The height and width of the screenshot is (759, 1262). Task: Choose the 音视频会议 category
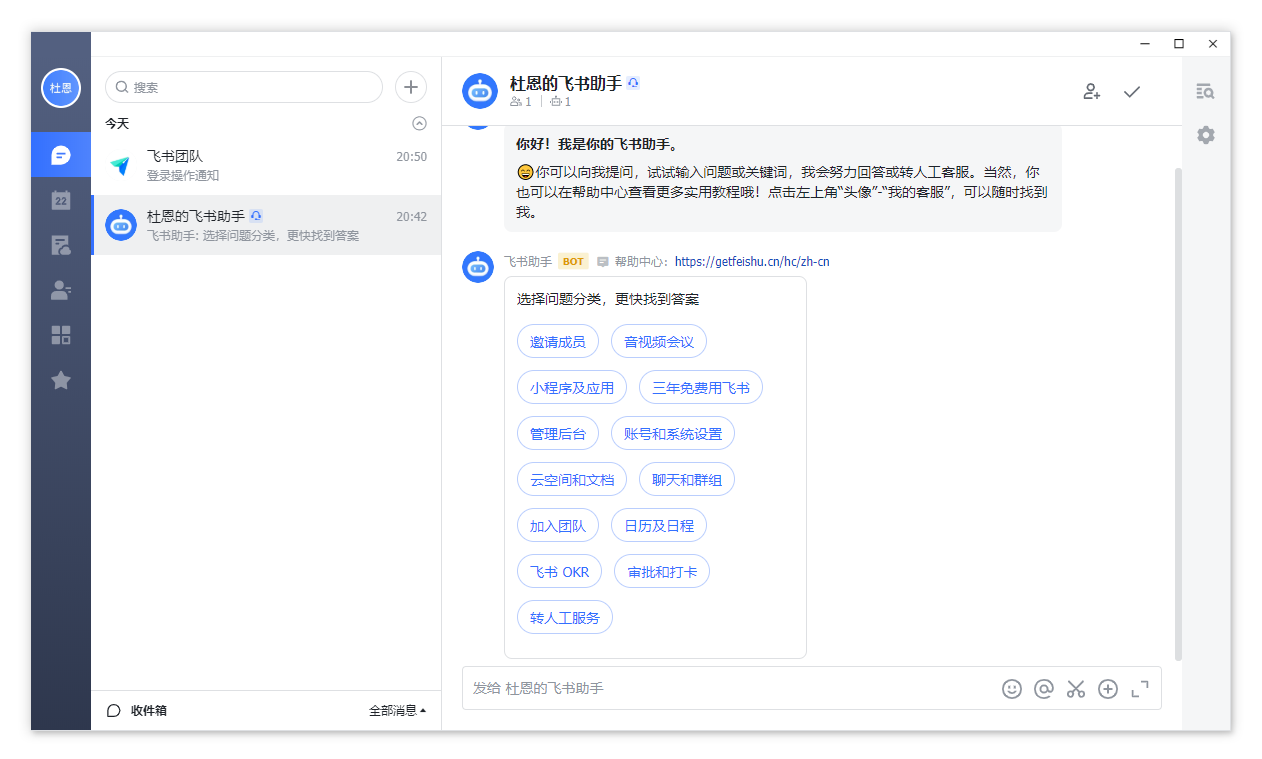click(659, 342)
